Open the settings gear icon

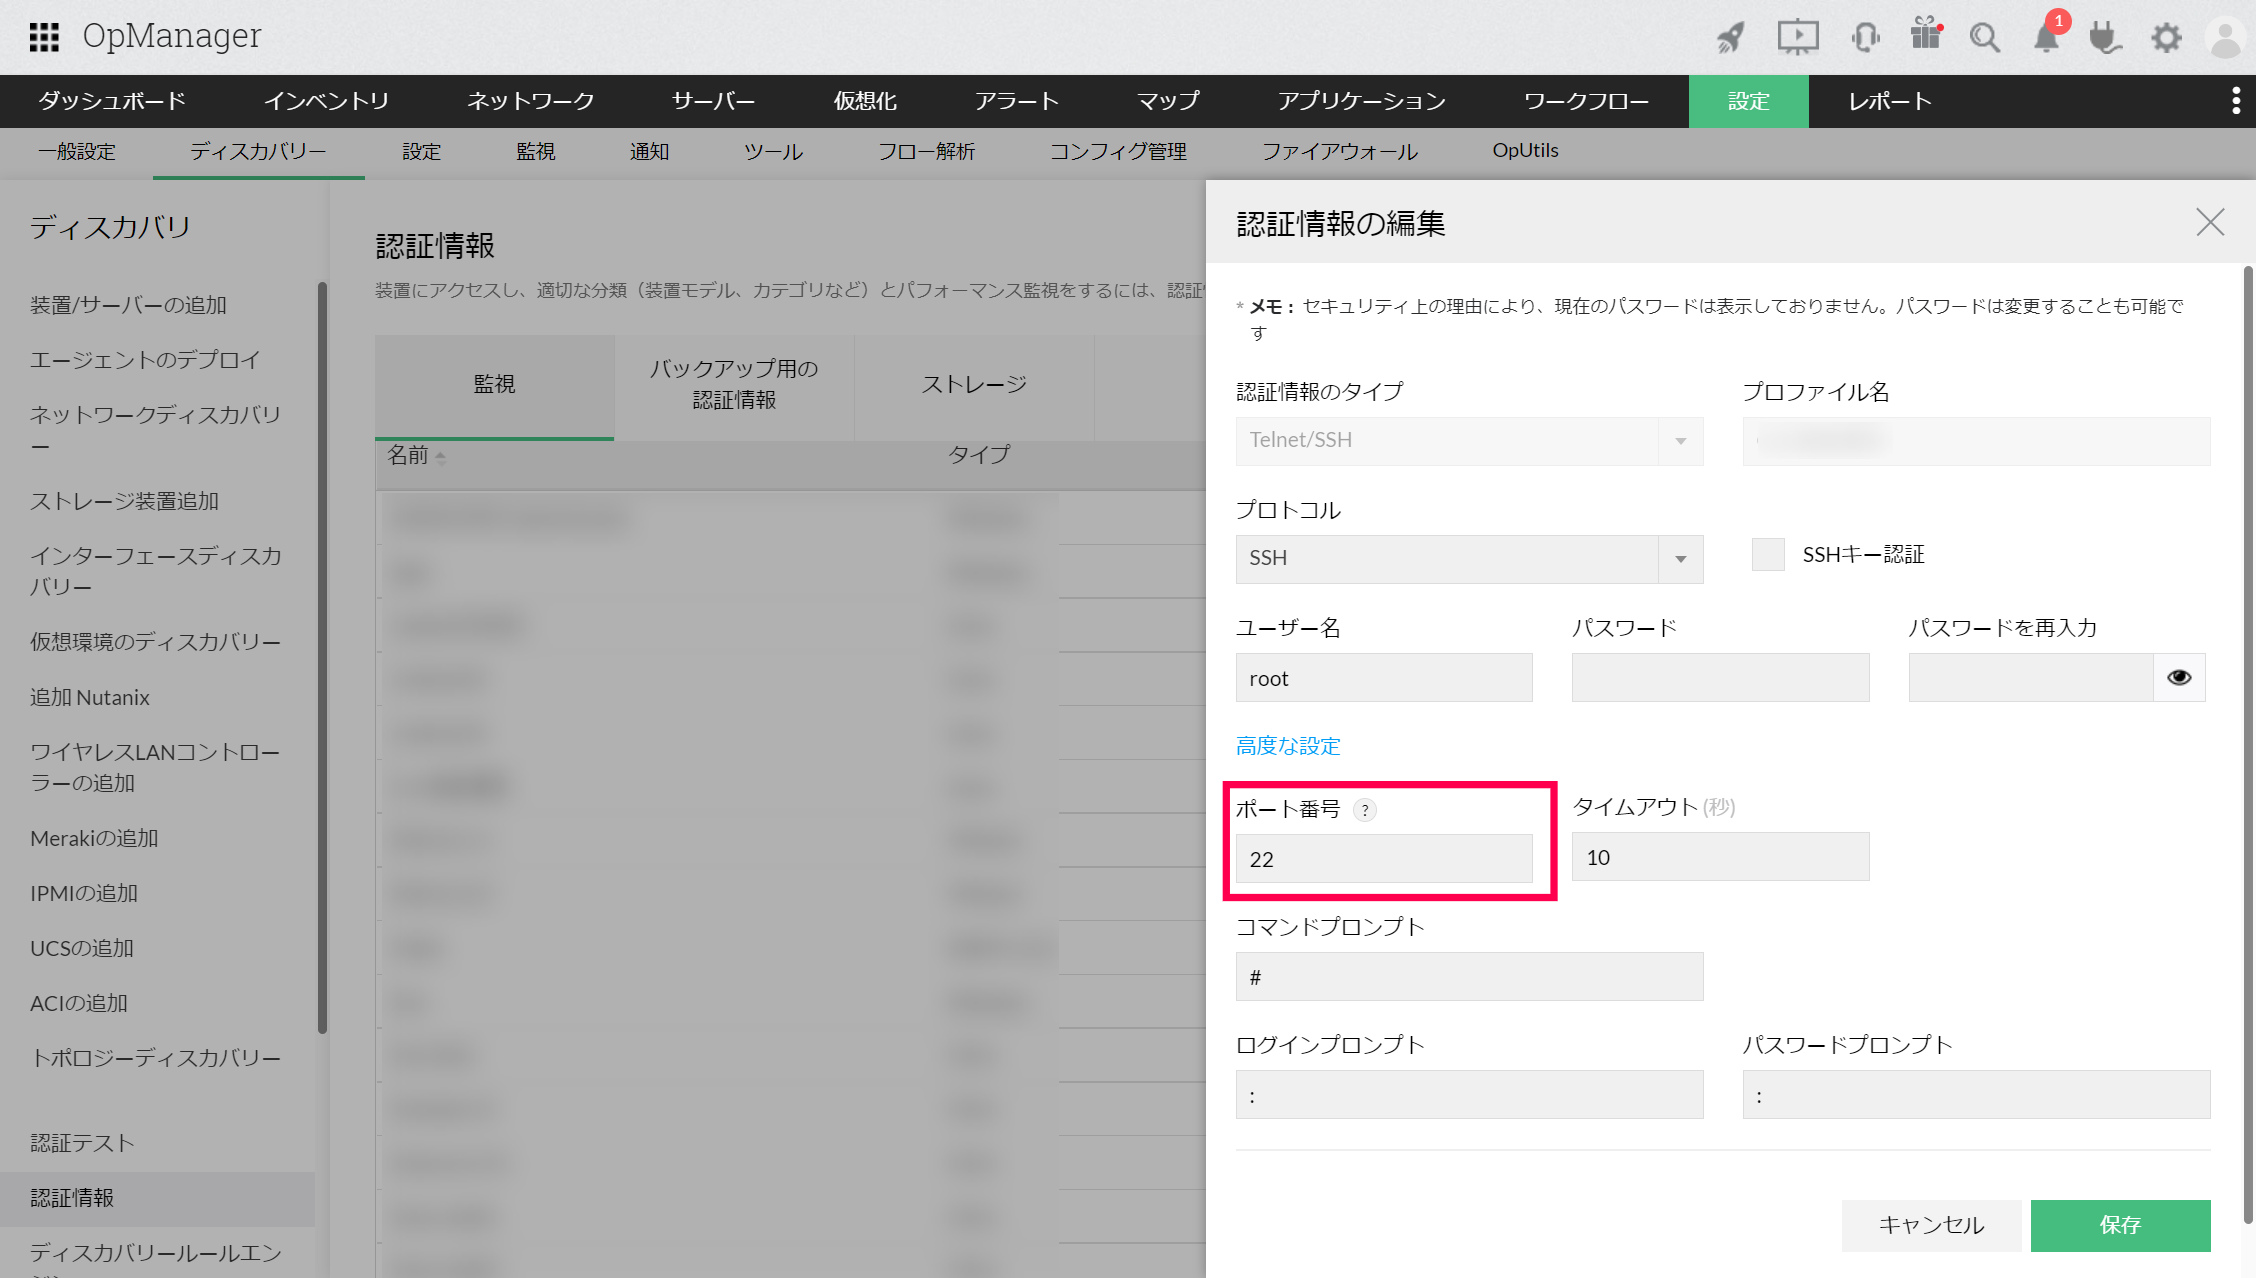point(2166,38)
